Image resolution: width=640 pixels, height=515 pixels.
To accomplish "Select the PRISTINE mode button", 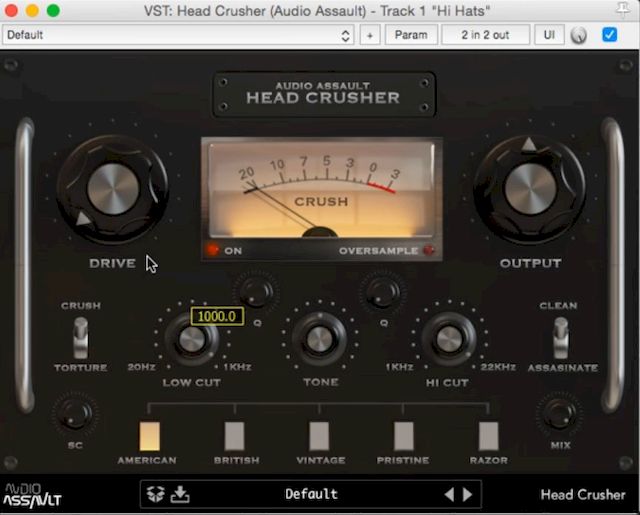I will 404,436.
